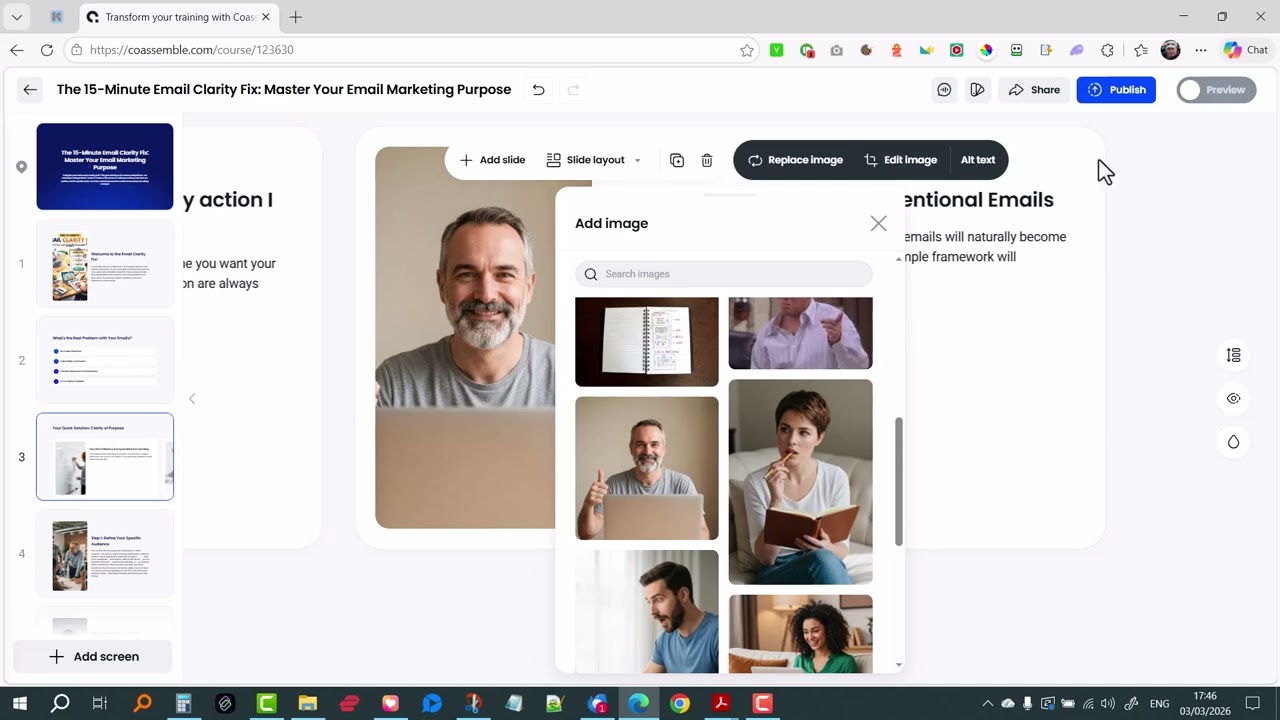
Task: Open File Explorer from taskbar
Action: pyautogui.click(x=307, y=704)
